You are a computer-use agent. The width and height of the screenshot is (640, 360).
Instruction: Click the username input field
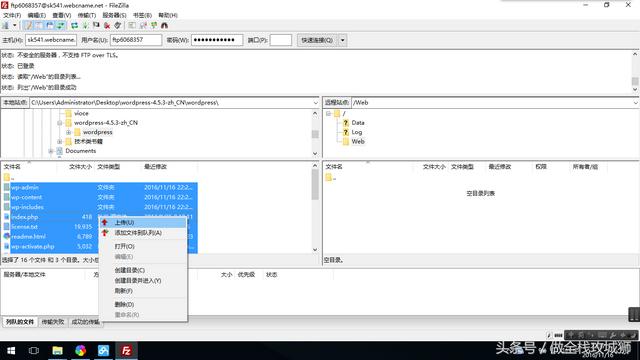point(136,40)
